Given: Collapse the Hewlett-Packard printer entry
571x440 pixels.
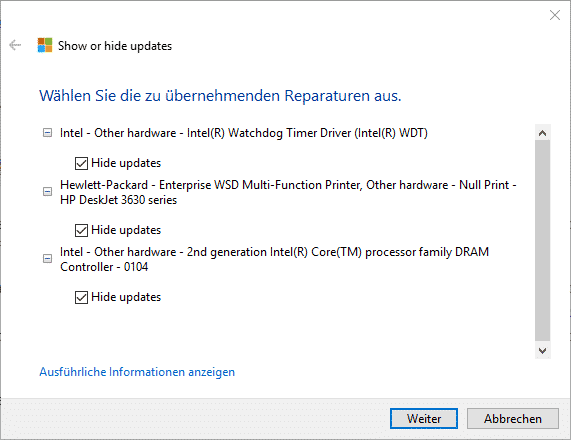Looking at the screenshot, I should pos(47,191).
